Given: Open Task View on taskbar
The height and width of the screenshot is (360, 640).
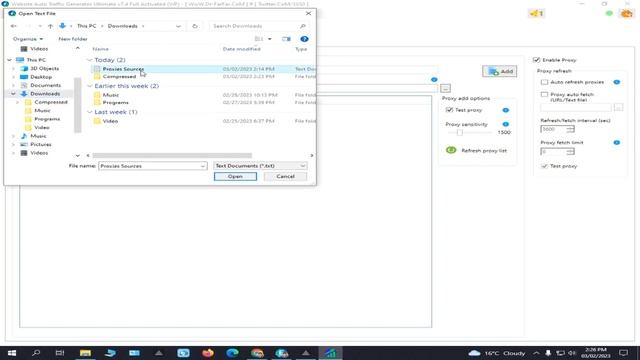Looking at the screenshot, I should [x=60, y=353].
